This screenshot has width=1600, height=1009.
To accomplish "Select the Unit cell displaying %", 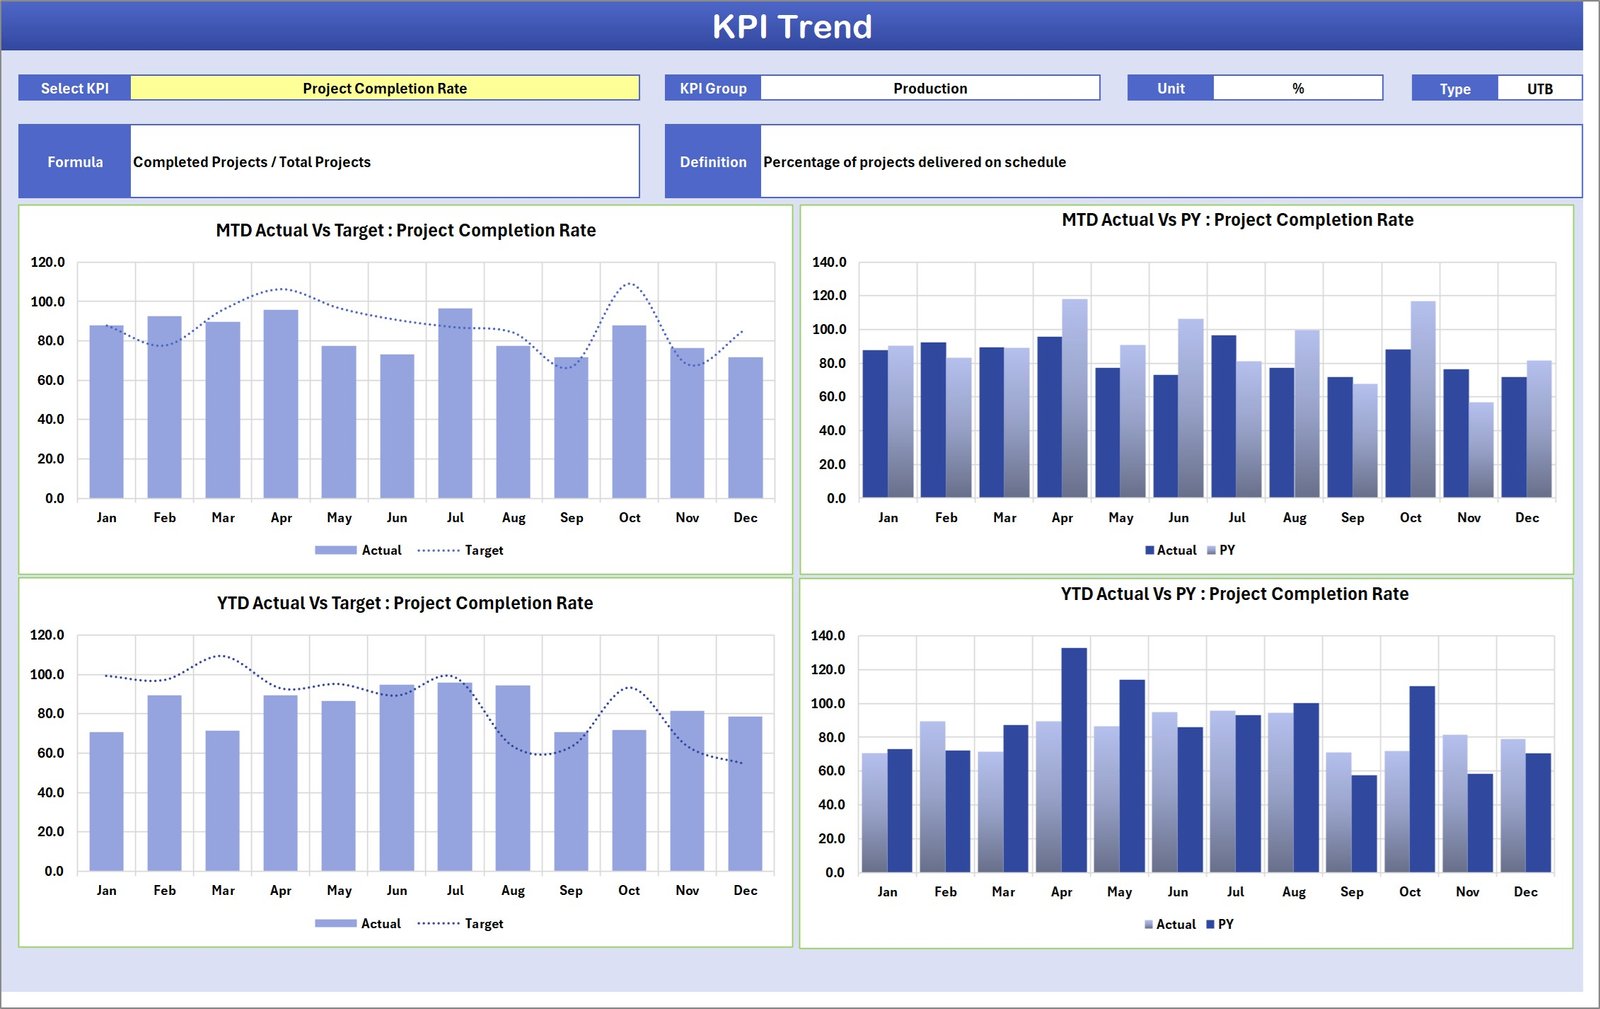I will pyautogui.click(x=1298, y=88).
